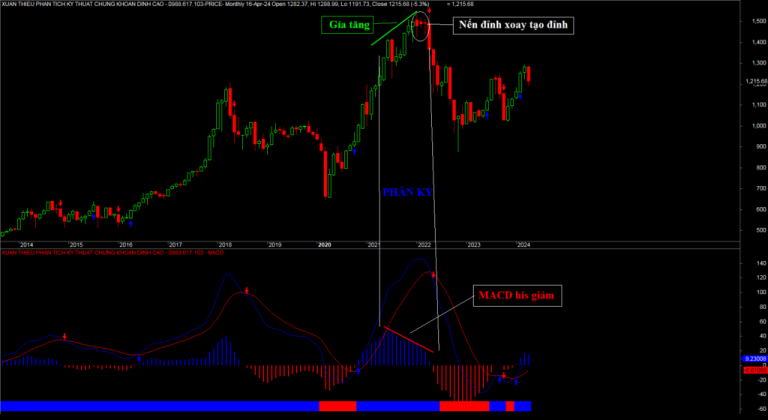Select the circle marking the top candle
The width and height of the screenshot is (768, 420).
pyautogui.click(x=420, y=25)
